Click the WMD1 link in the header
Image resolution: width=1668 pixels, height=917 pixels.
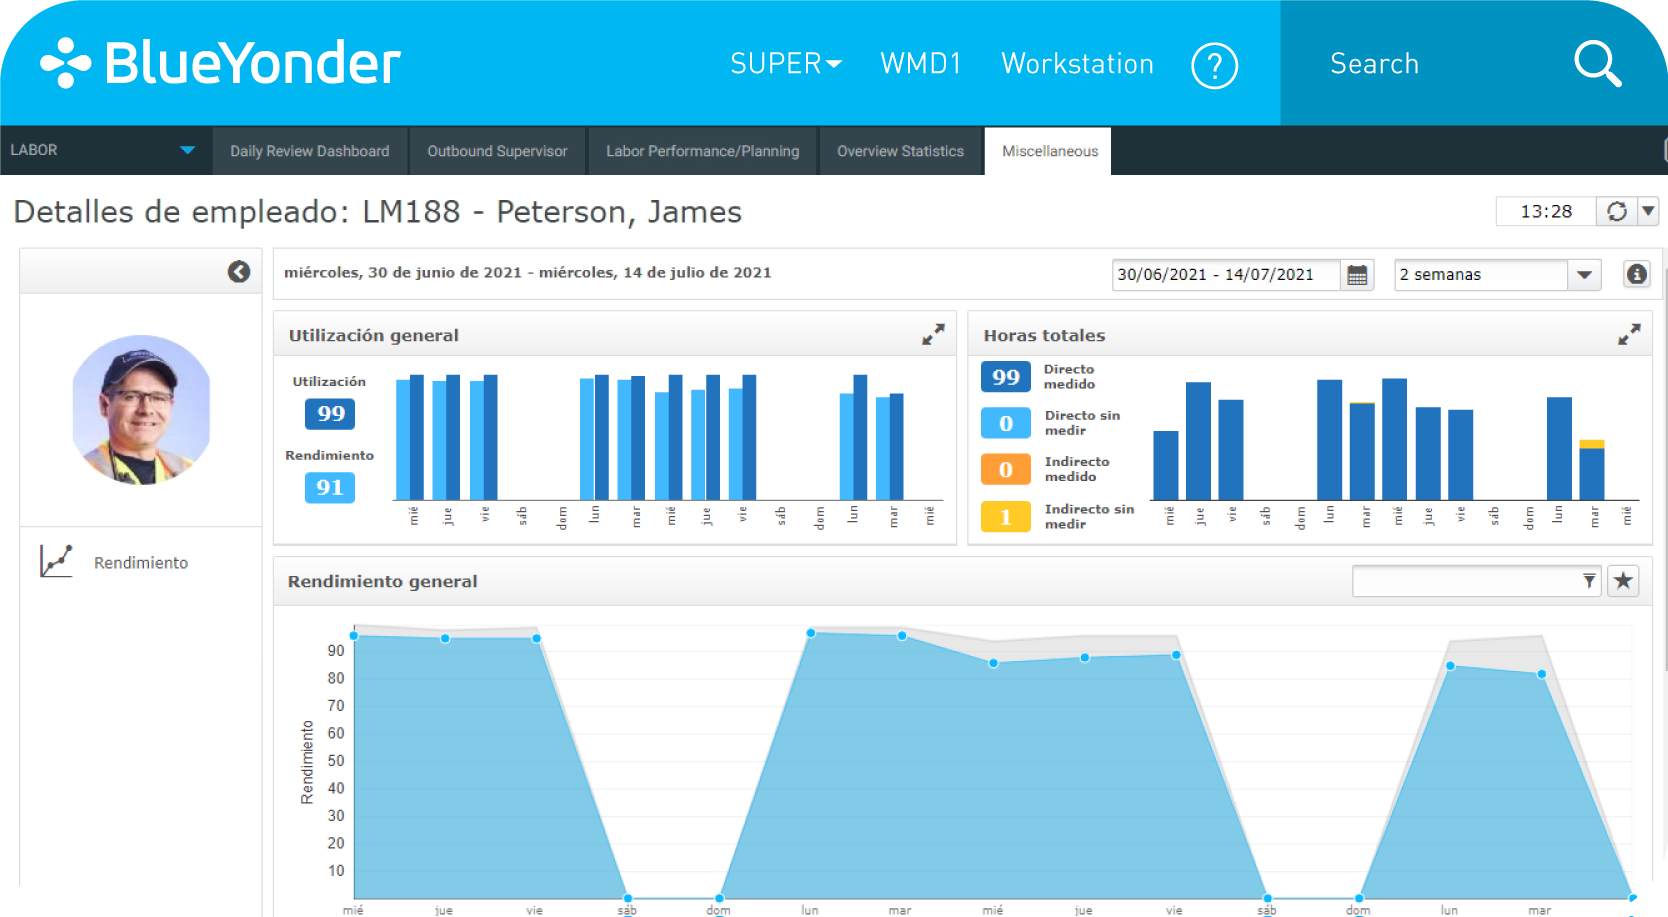[920, 63]
